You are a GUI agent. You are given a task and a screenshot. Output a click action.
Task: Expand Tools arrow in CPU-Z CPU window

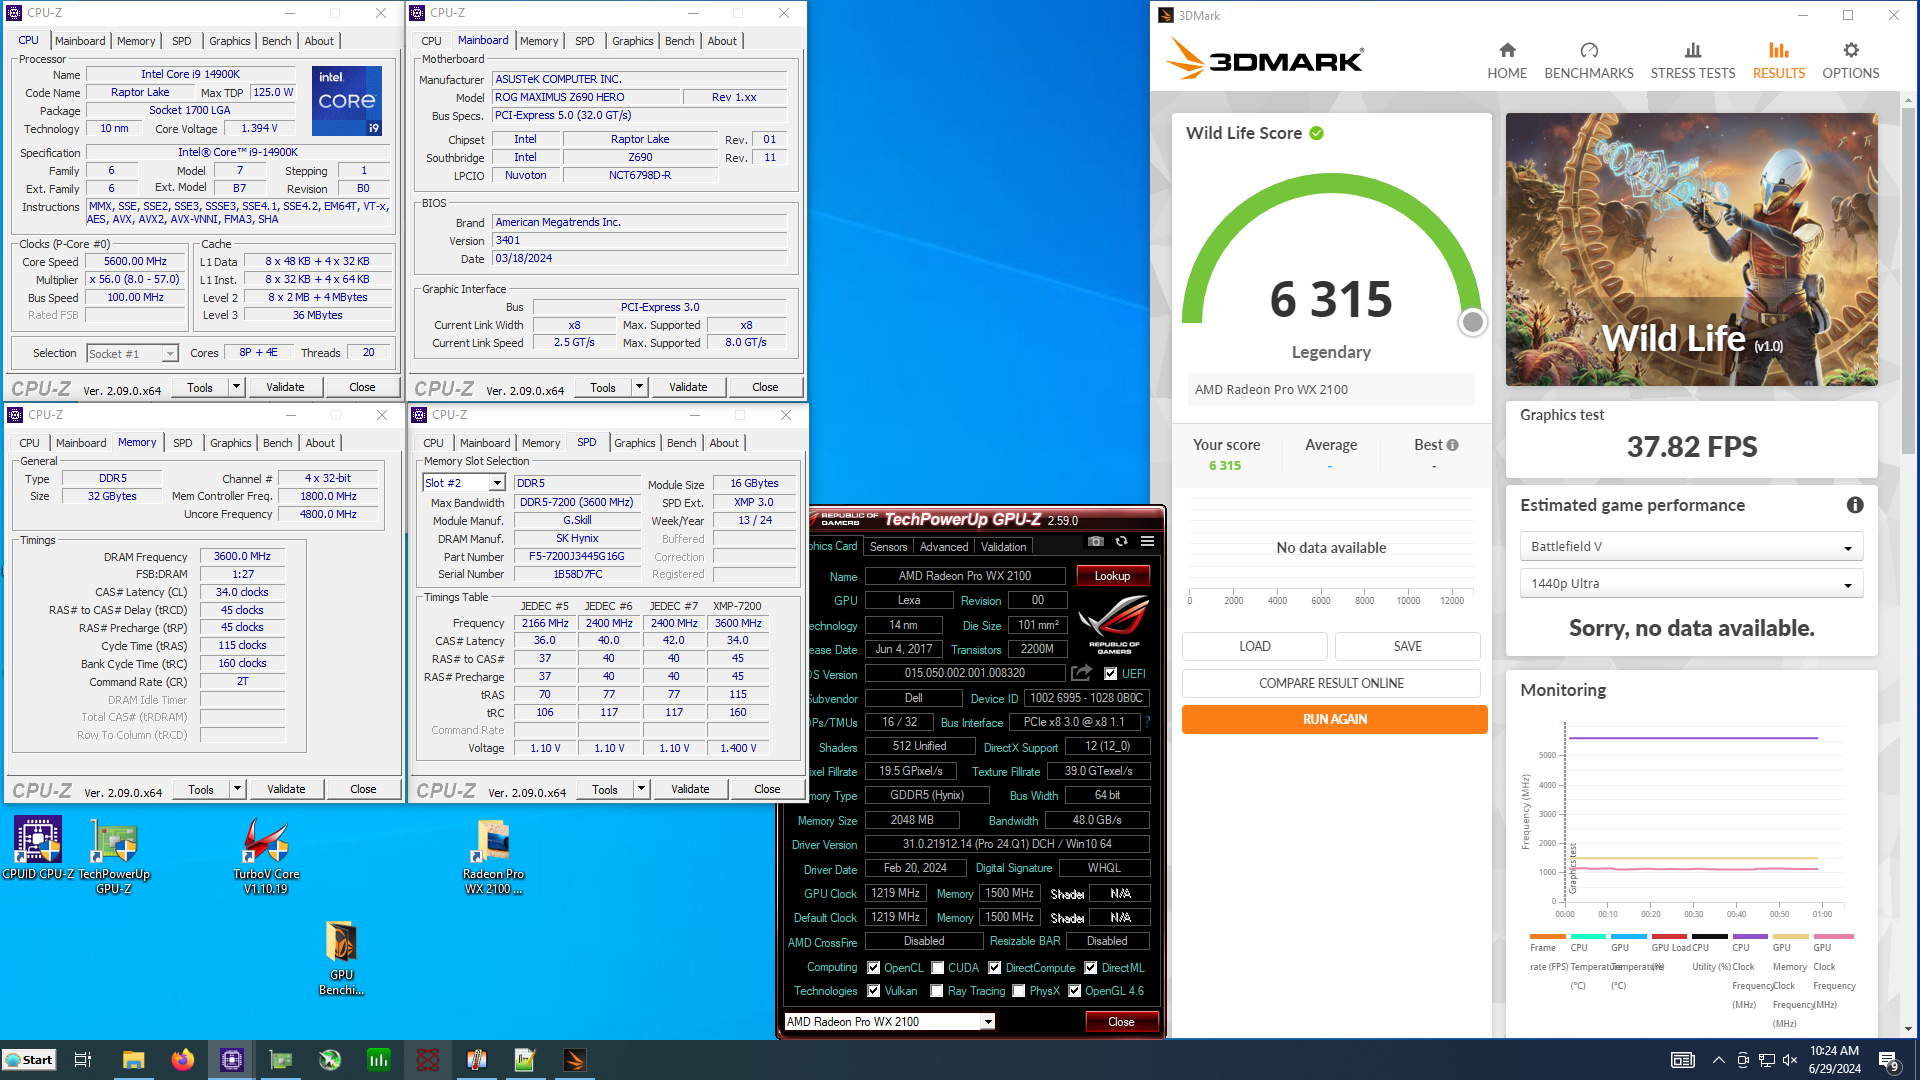[x=237, y=387]
